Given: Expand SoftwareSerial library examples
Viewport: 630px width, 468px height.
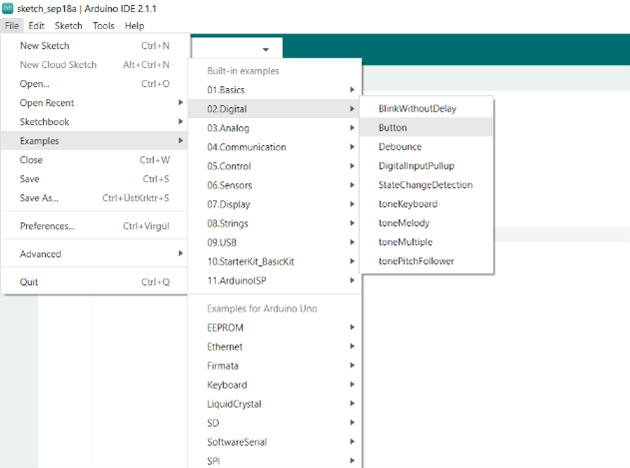Looking at the screenshot, I should point(275,442).
